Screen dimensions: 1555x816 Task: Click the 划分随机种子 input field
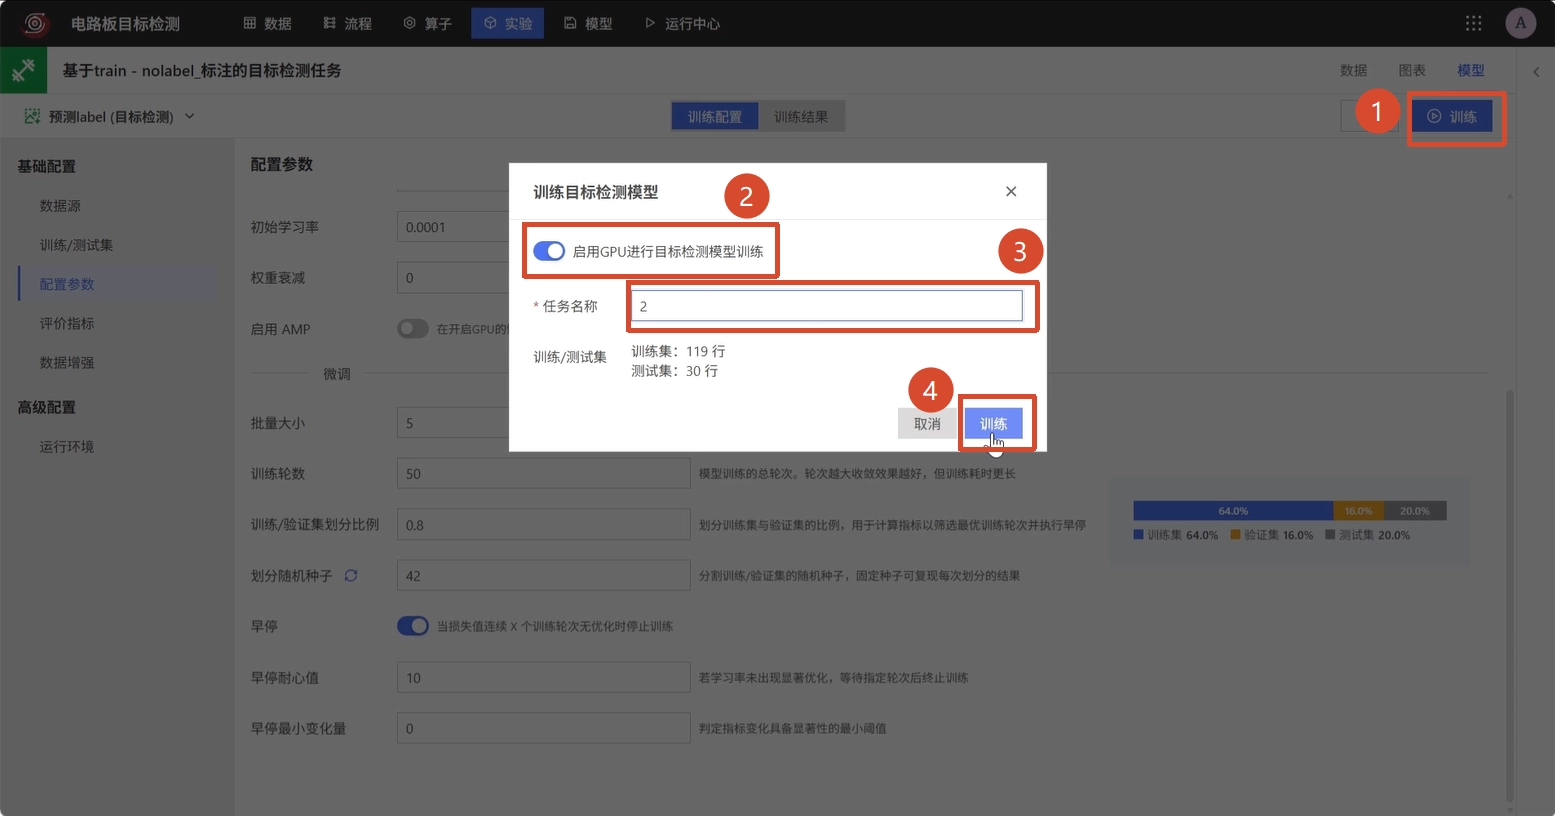[543, 576]
